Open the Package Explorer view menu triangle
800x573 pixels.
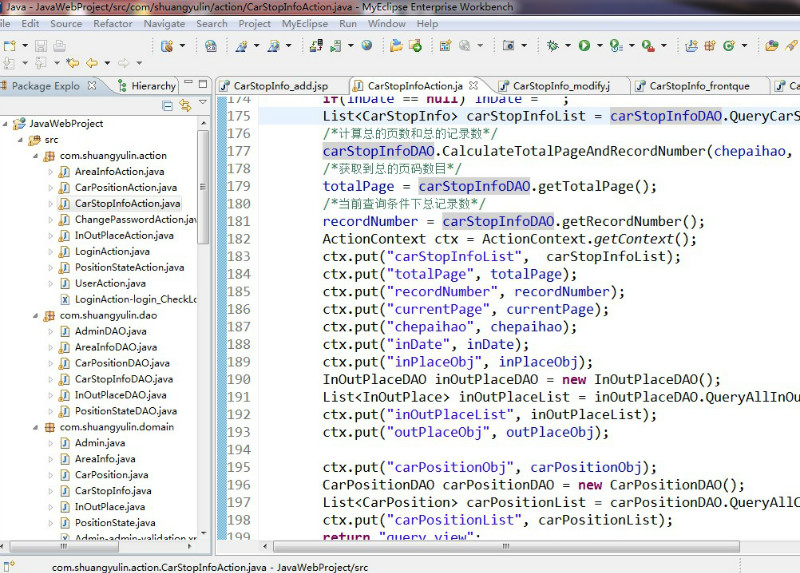tap(203, 102)
